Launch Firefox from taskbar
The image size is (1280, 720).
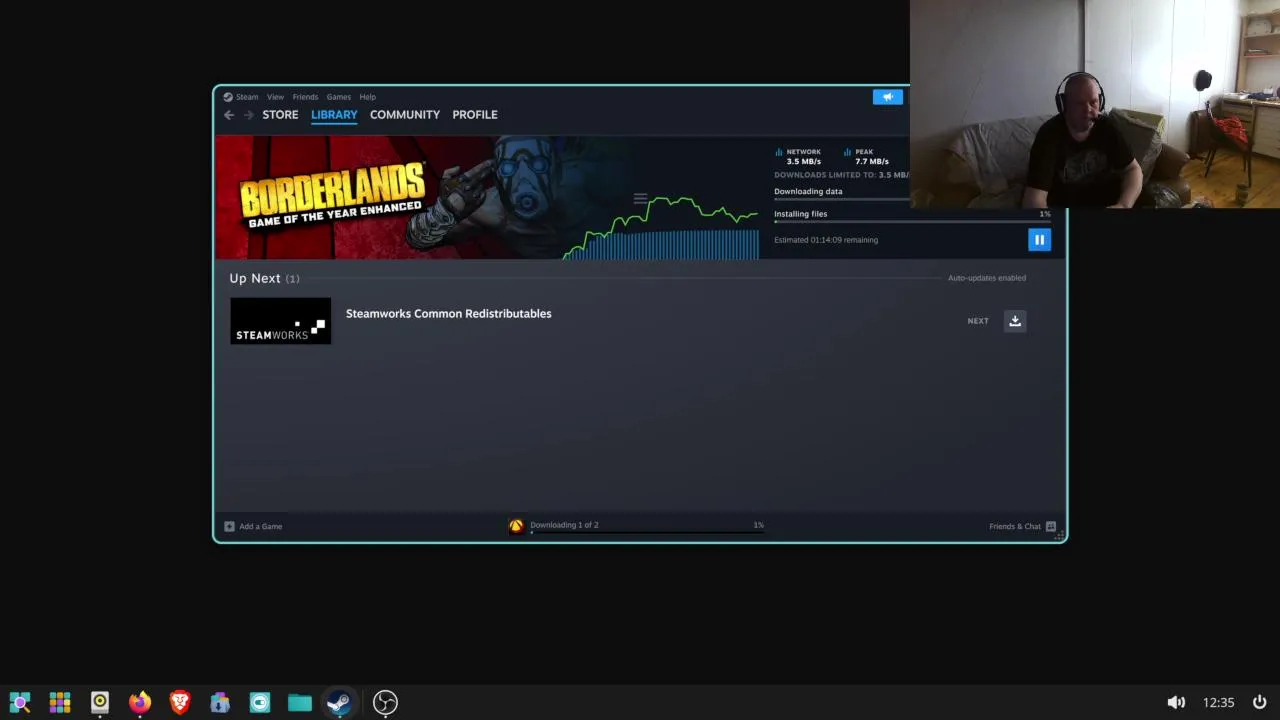click(140, 703)
